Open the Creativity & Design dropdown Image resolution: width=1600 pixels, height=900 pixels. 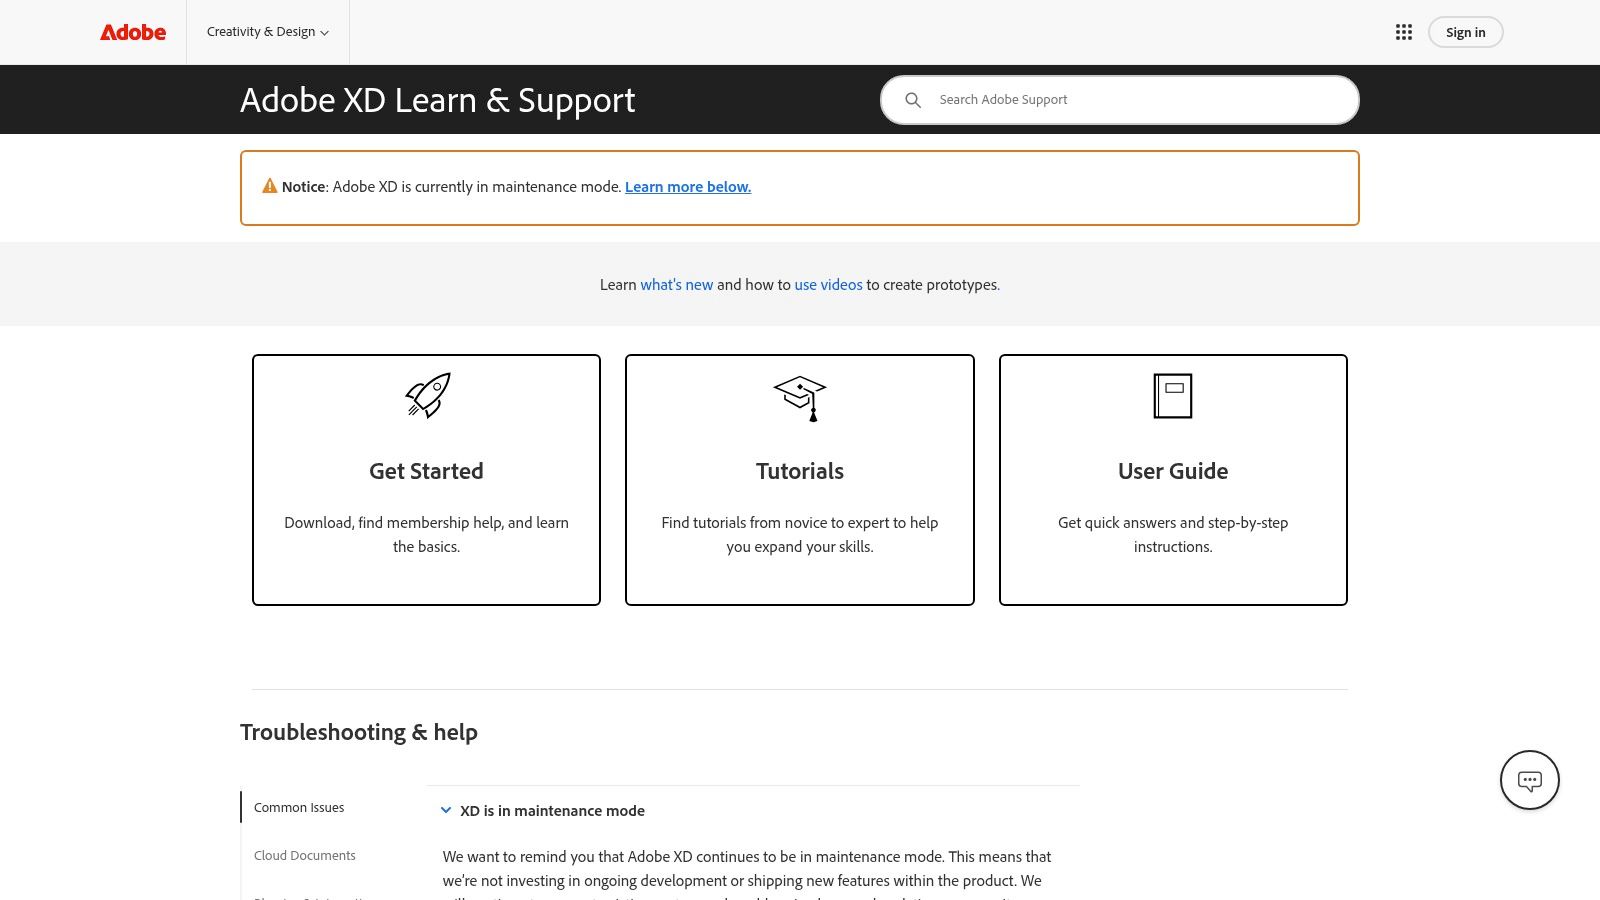point(267,32)
